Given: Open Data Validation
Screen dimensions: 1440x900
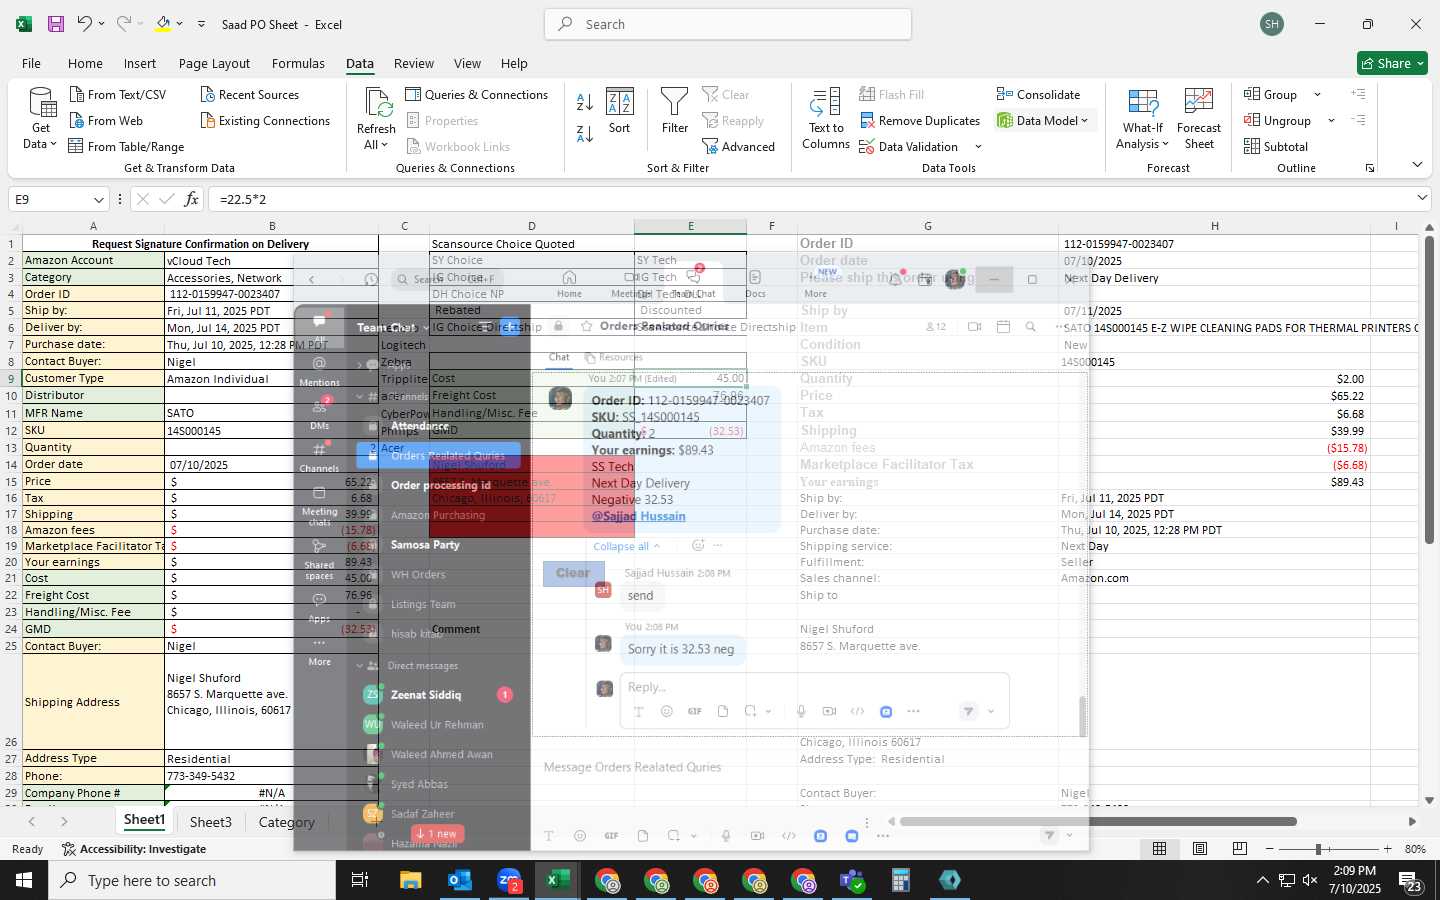Looking at the screenshot, I should tap(908, 147).
